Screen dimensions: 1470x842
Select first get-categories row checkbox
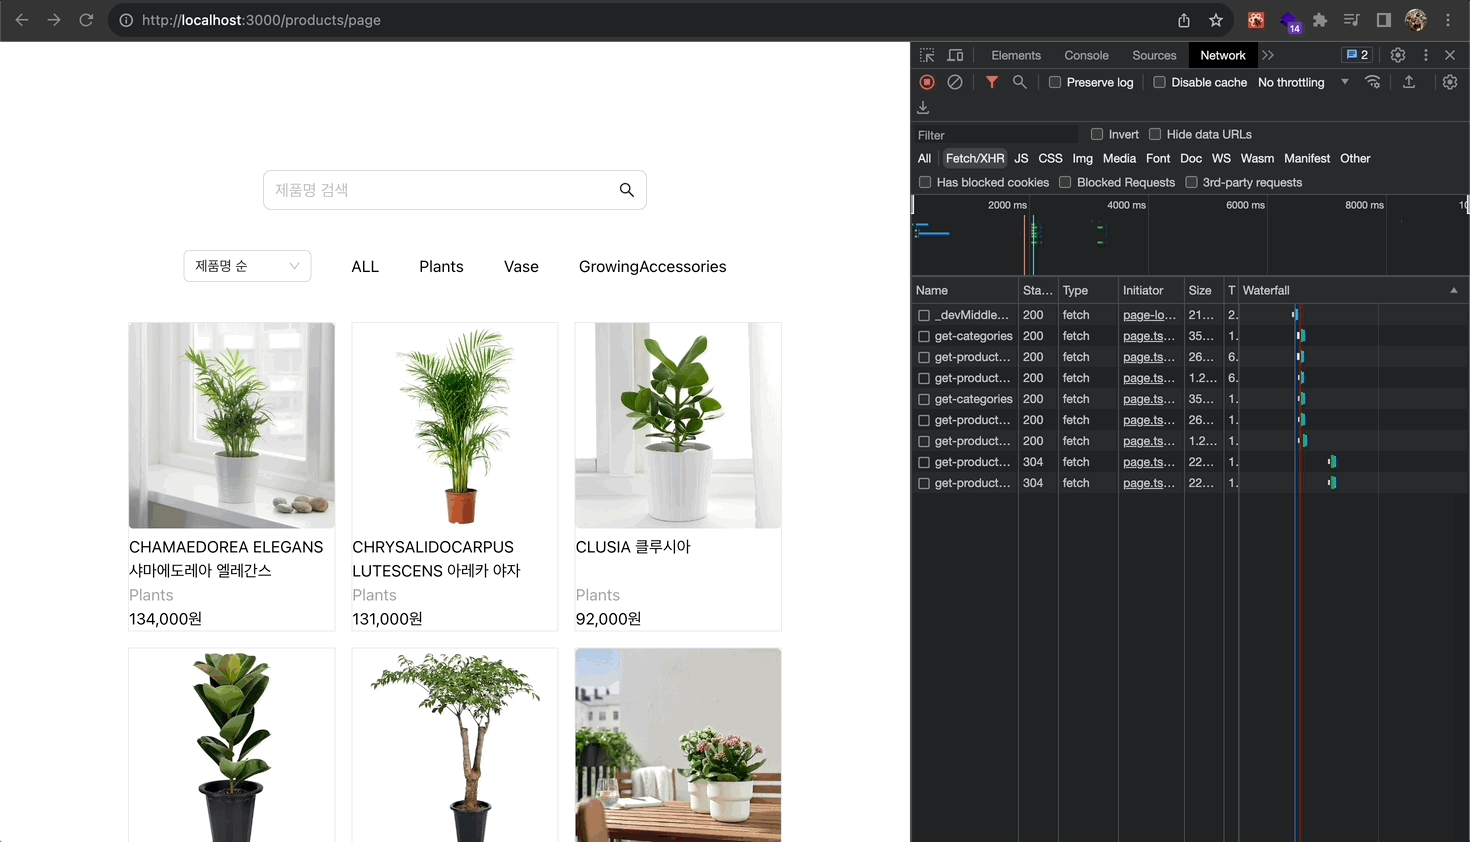click(924, 336)
